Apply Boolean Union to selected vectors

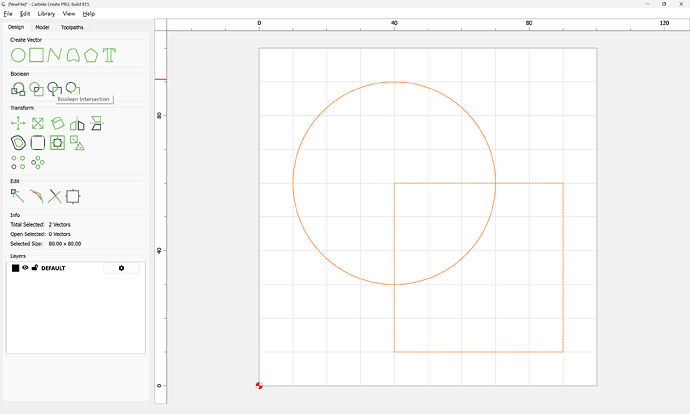click(18, 89)
